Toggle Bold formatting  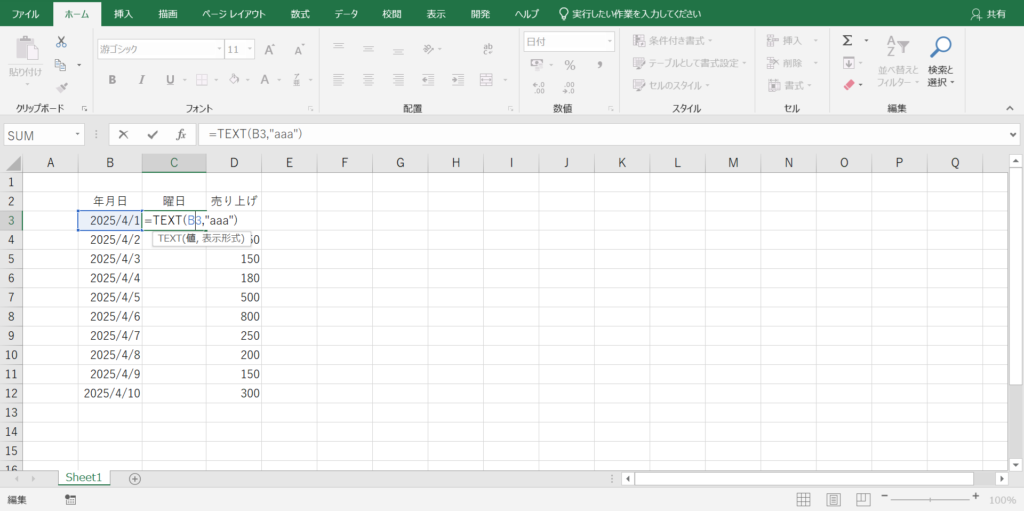pyautogui.click(x=112, y=80)
